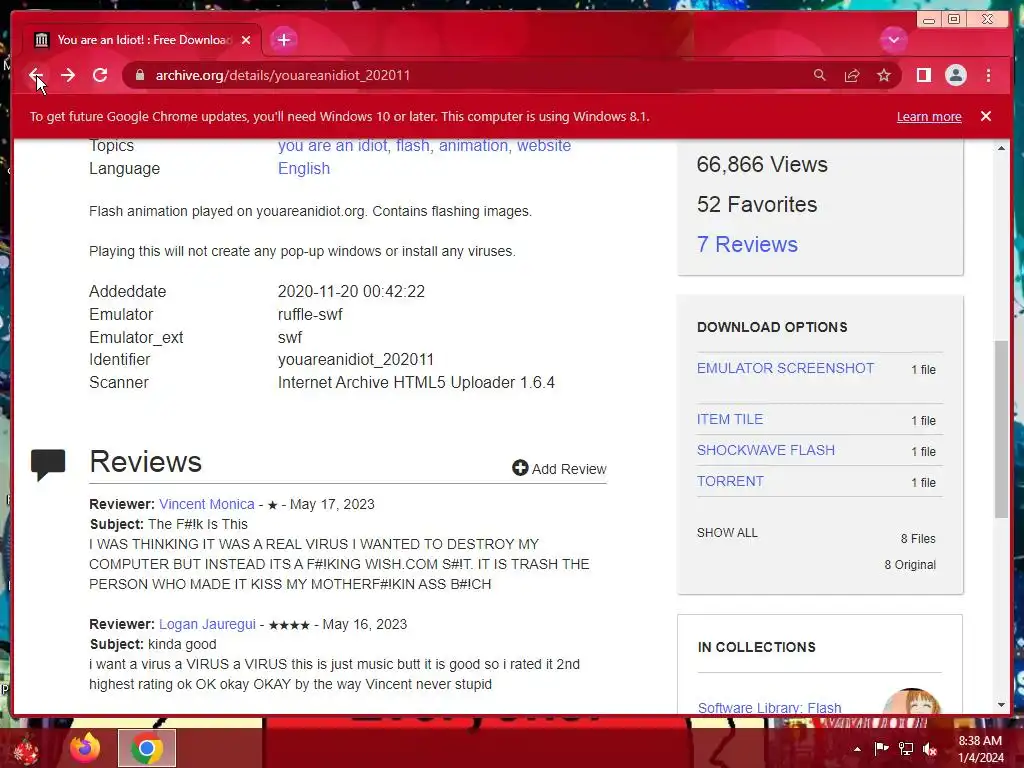Click the '8 Files' count text
The height and width of the screenshot is (768, 1024).
(x=918, y=539)
